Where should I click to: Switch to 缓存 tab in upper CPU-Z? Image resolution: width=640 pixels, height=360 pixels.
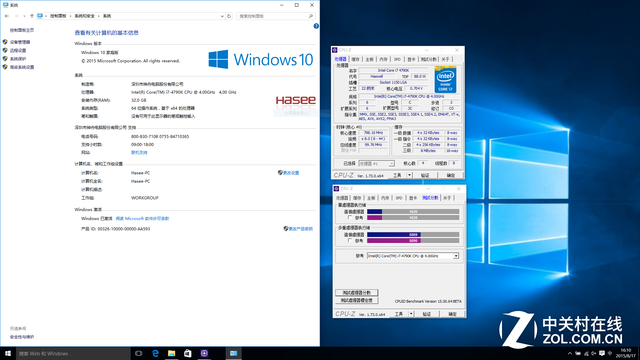pyautogui.click(x=356, y=60)
